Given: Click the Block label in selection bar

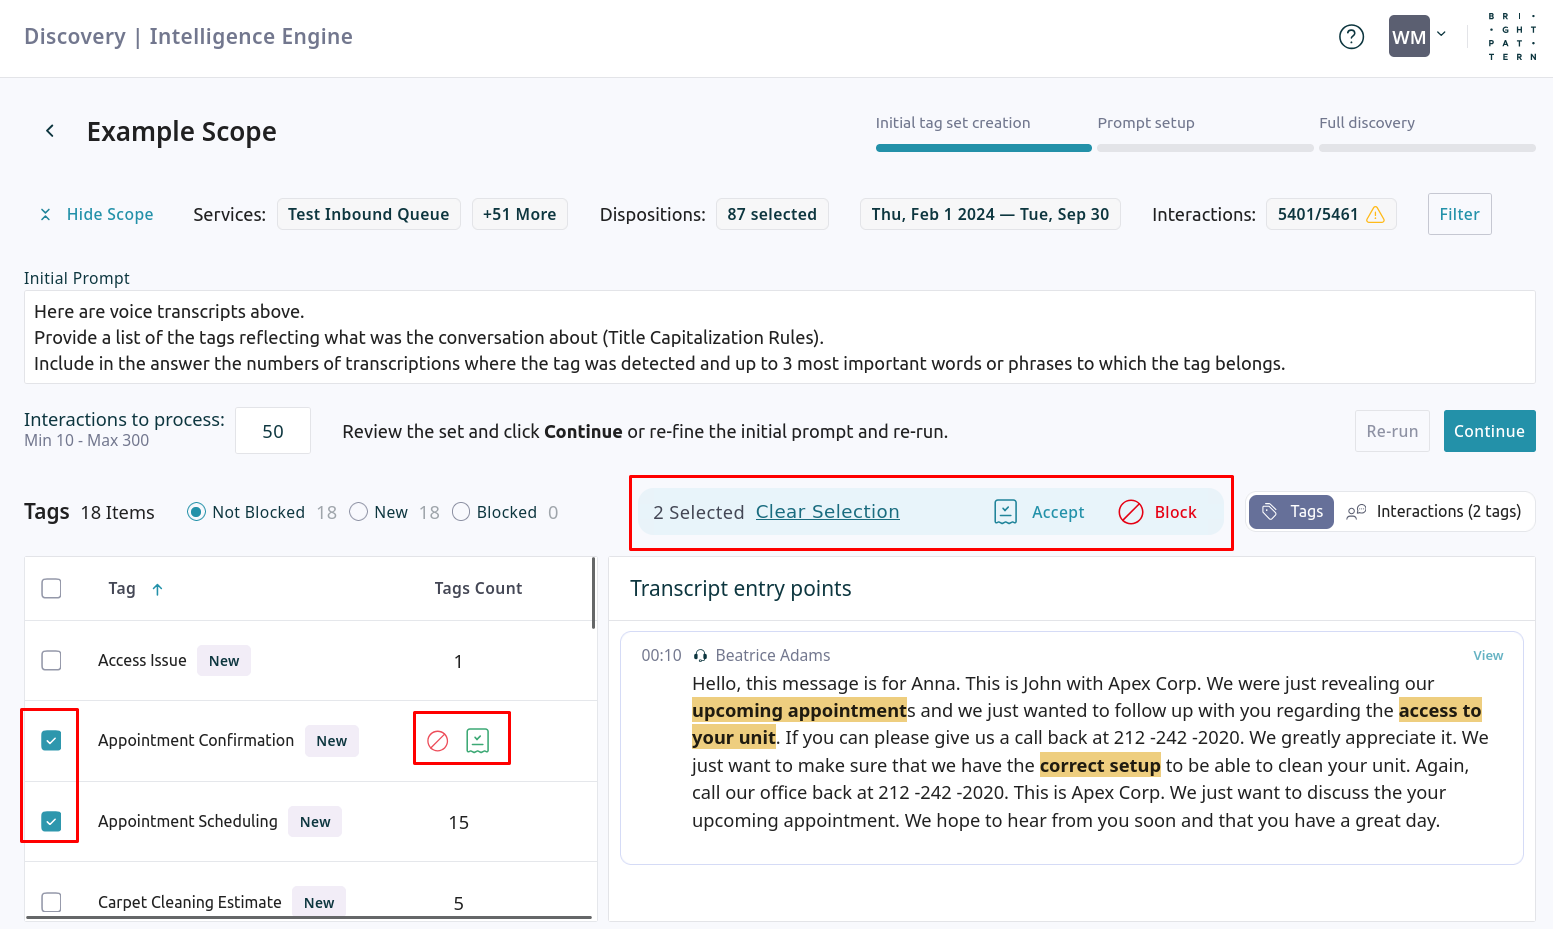Looking at the screenshot, I should (1175, 512).
